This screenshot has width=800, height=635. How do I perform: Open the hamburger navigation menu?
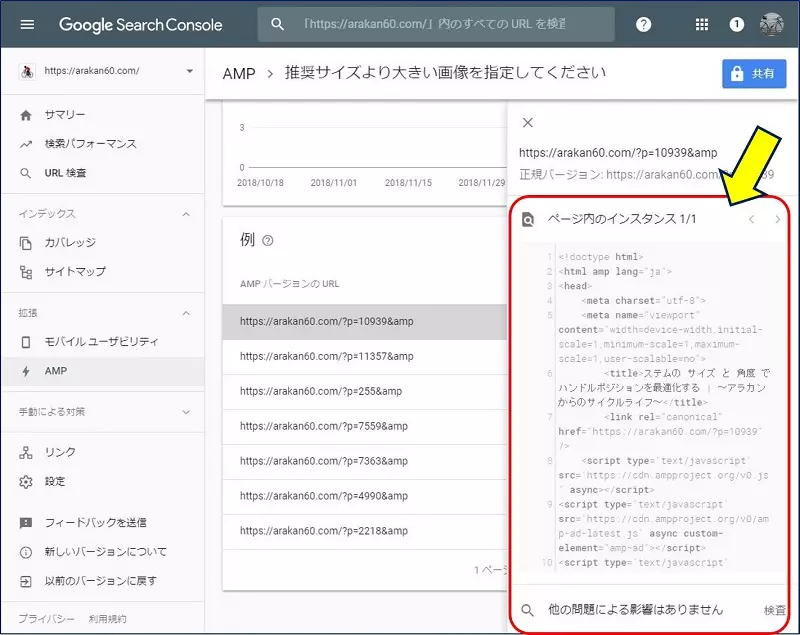tap(27, 24)
